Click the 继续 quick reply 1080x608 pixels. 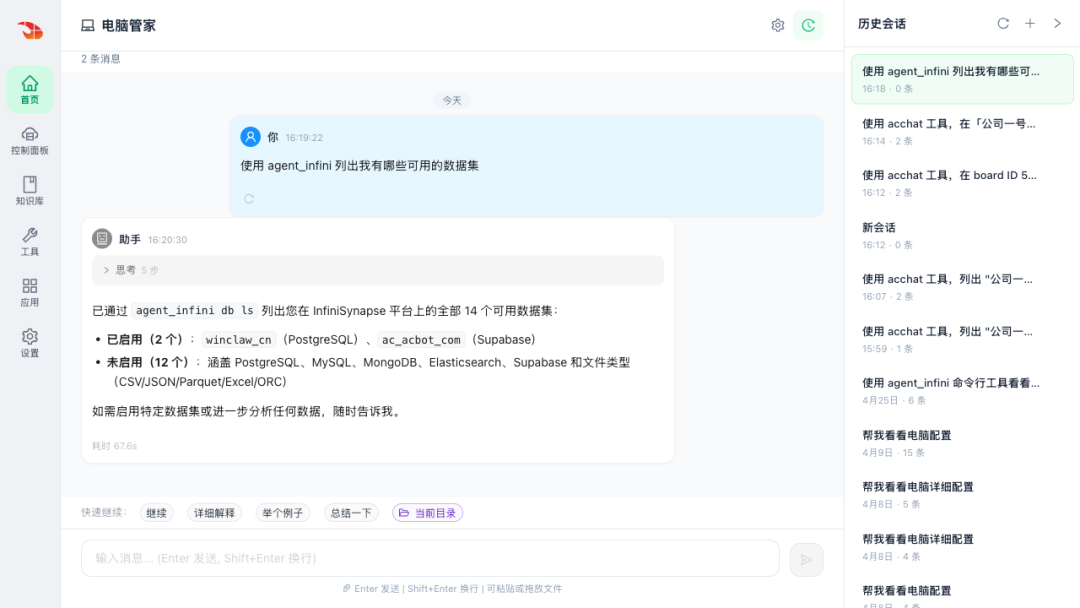click(x=156, y=513)
